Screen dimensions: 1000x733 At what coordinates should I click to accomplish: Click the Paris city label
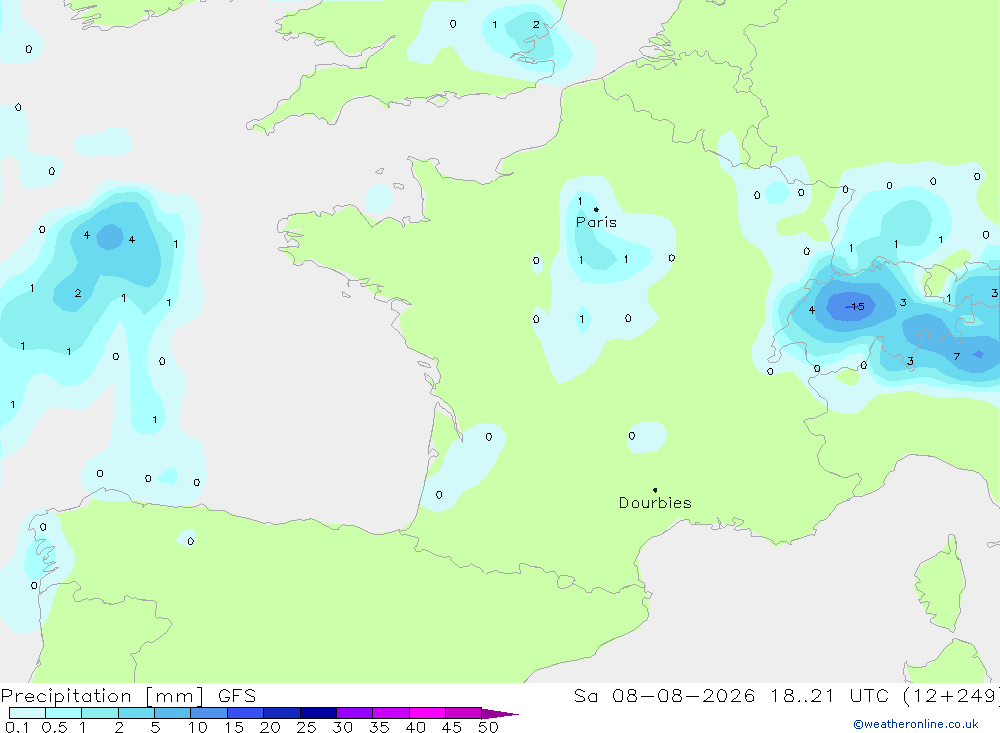tap(596, 222)
